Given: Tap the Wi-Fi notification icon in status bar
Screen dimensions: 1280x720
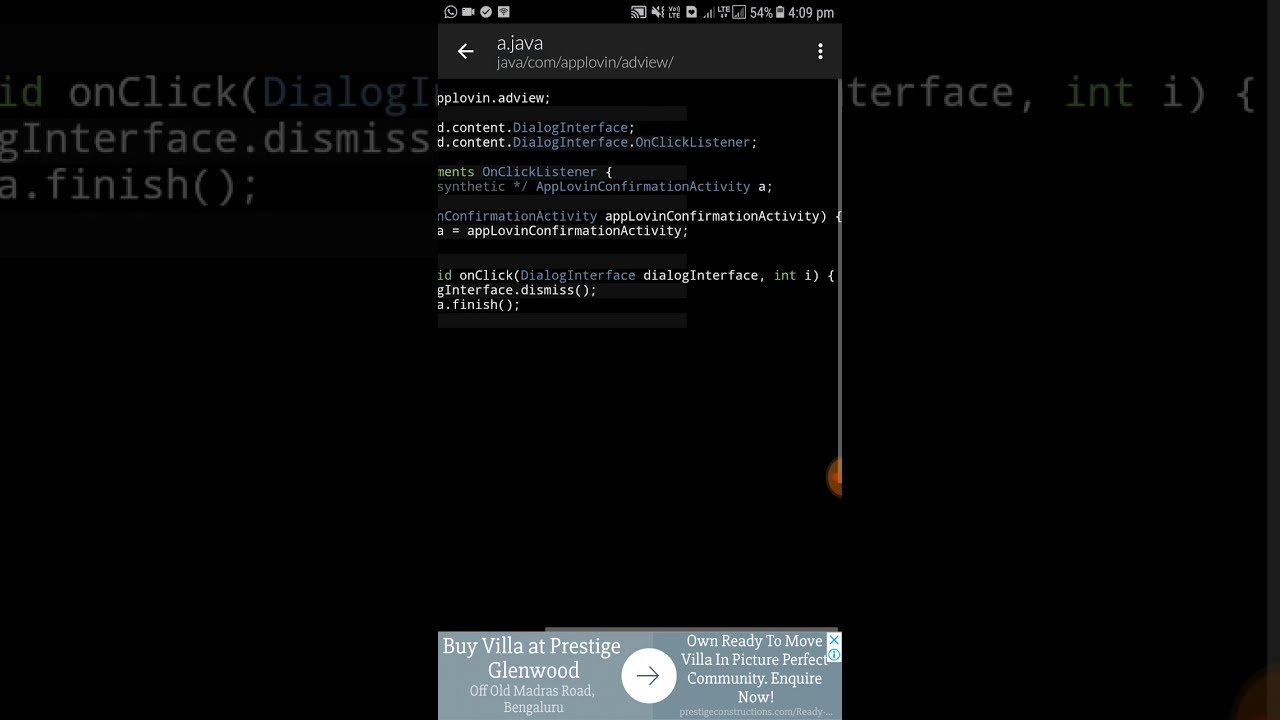Looking at the screenshot, I should 503,12.
